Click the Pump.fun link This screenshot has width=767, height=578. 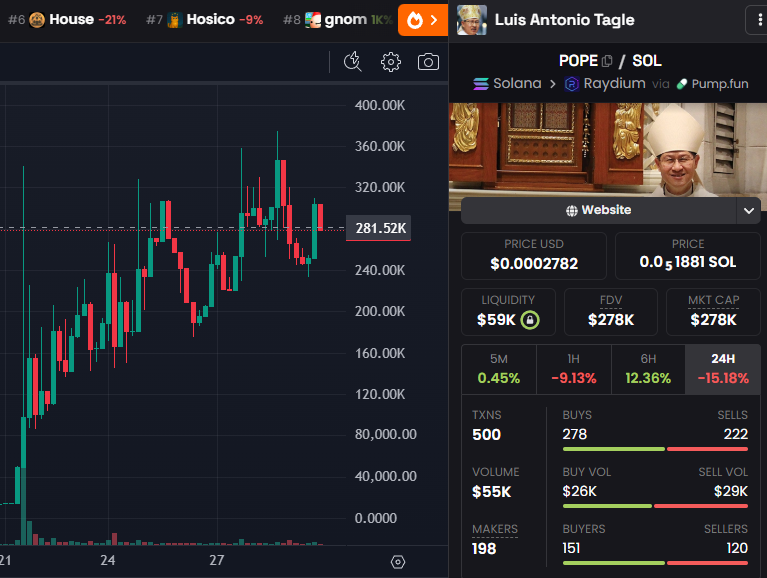712,84
